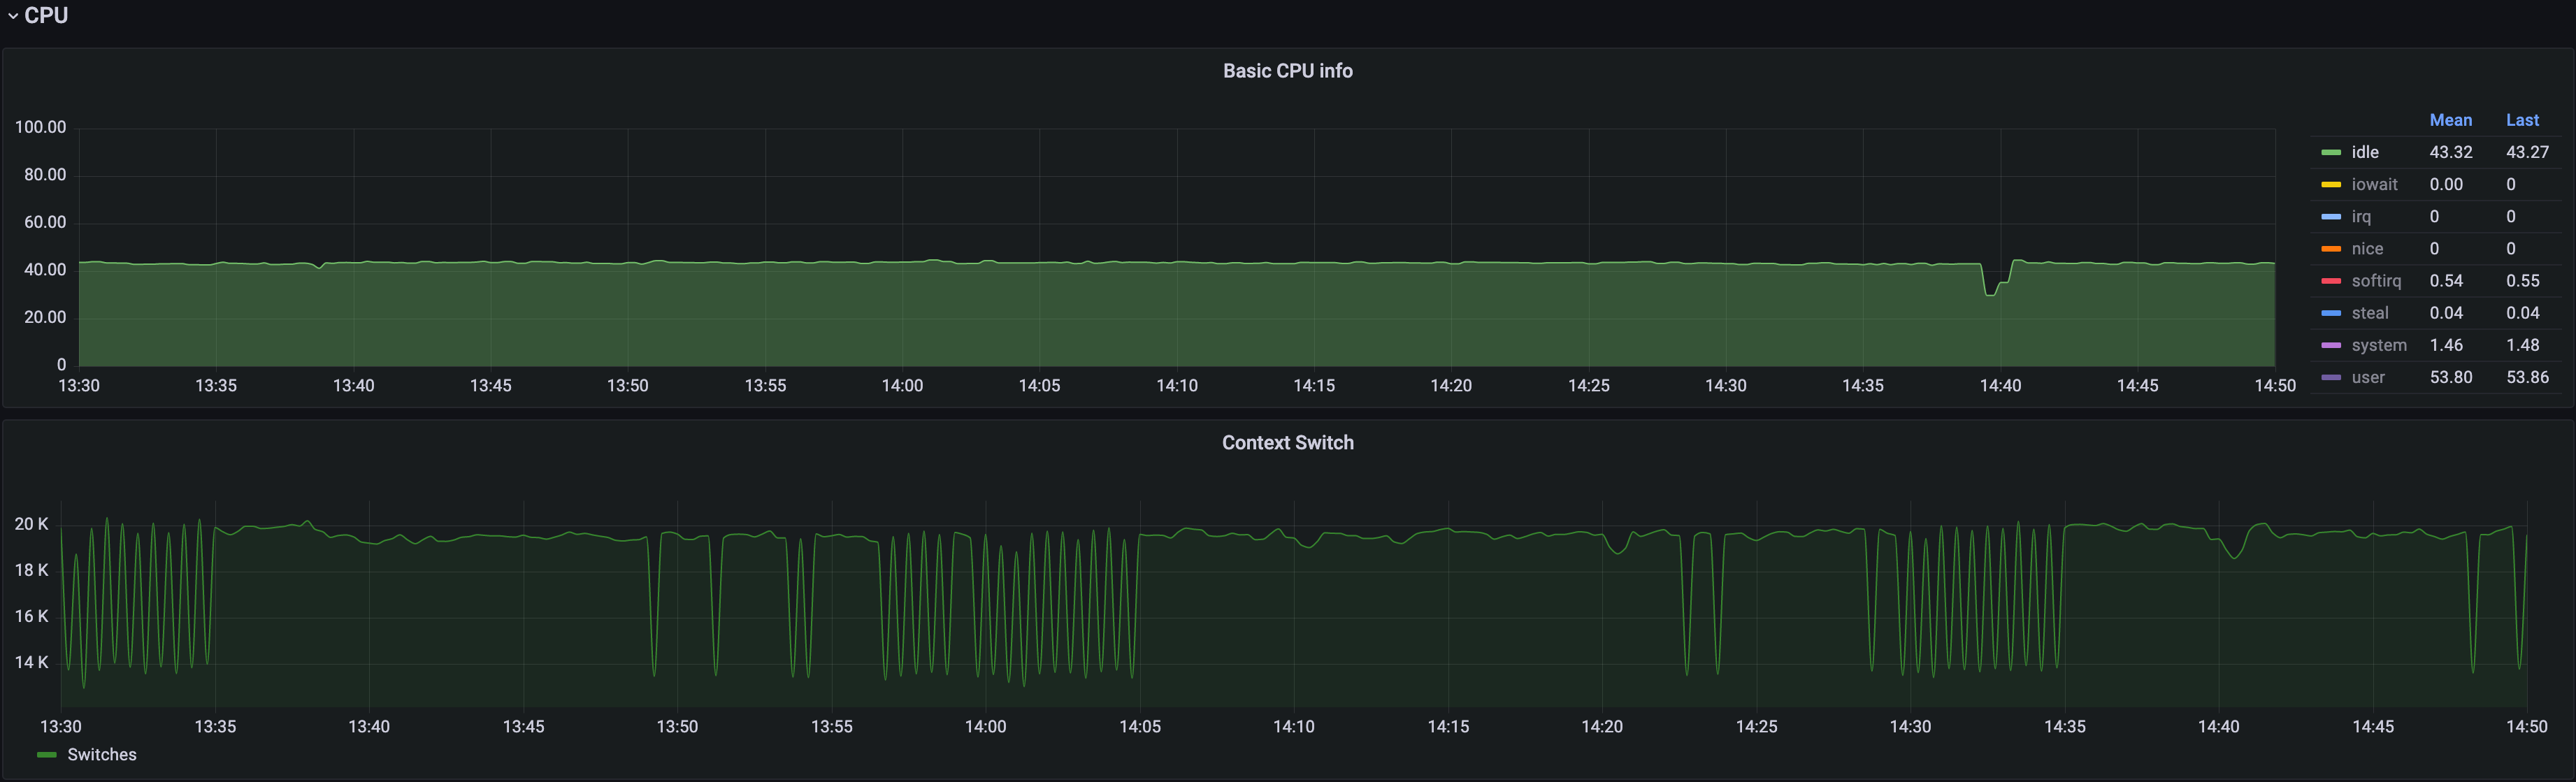Change the idle series green color swatch
The image size is (2576, 782).
click(x=2330, y=153)
